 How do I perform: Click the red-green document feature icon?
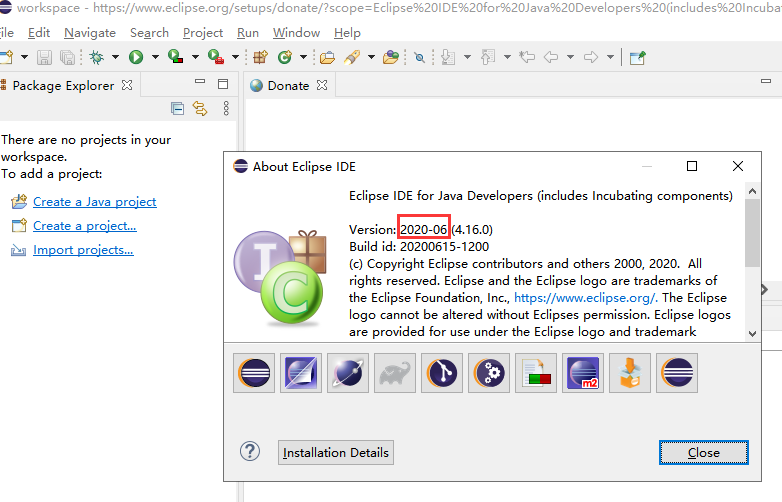(536, 373)
